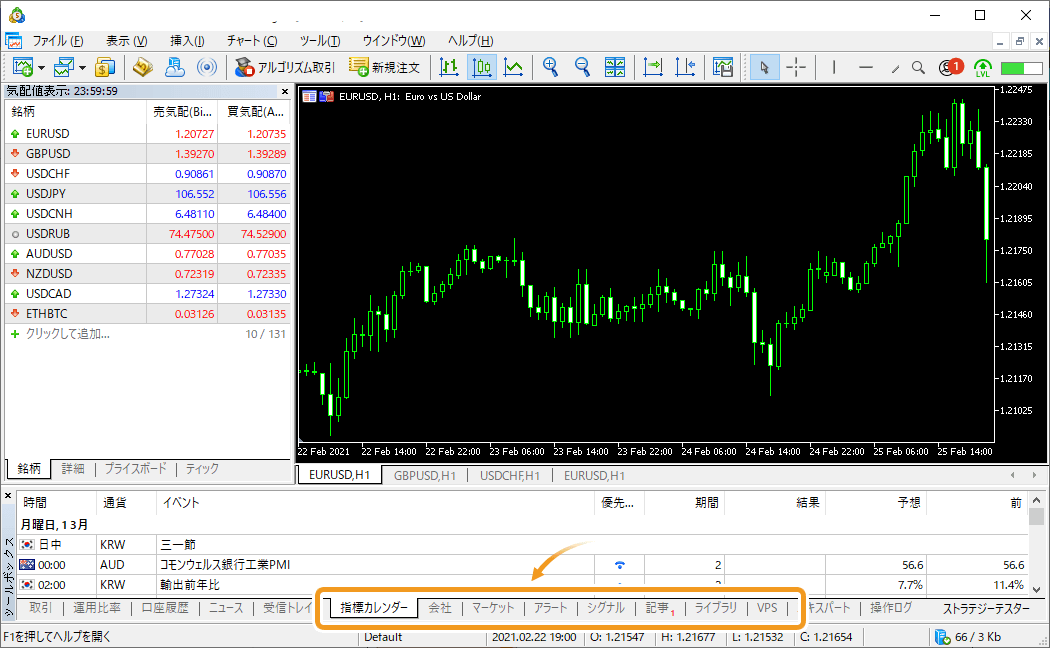Tile chart windows with grid icon
This screenshot has width=1050, height=648.
click(615, 67)
